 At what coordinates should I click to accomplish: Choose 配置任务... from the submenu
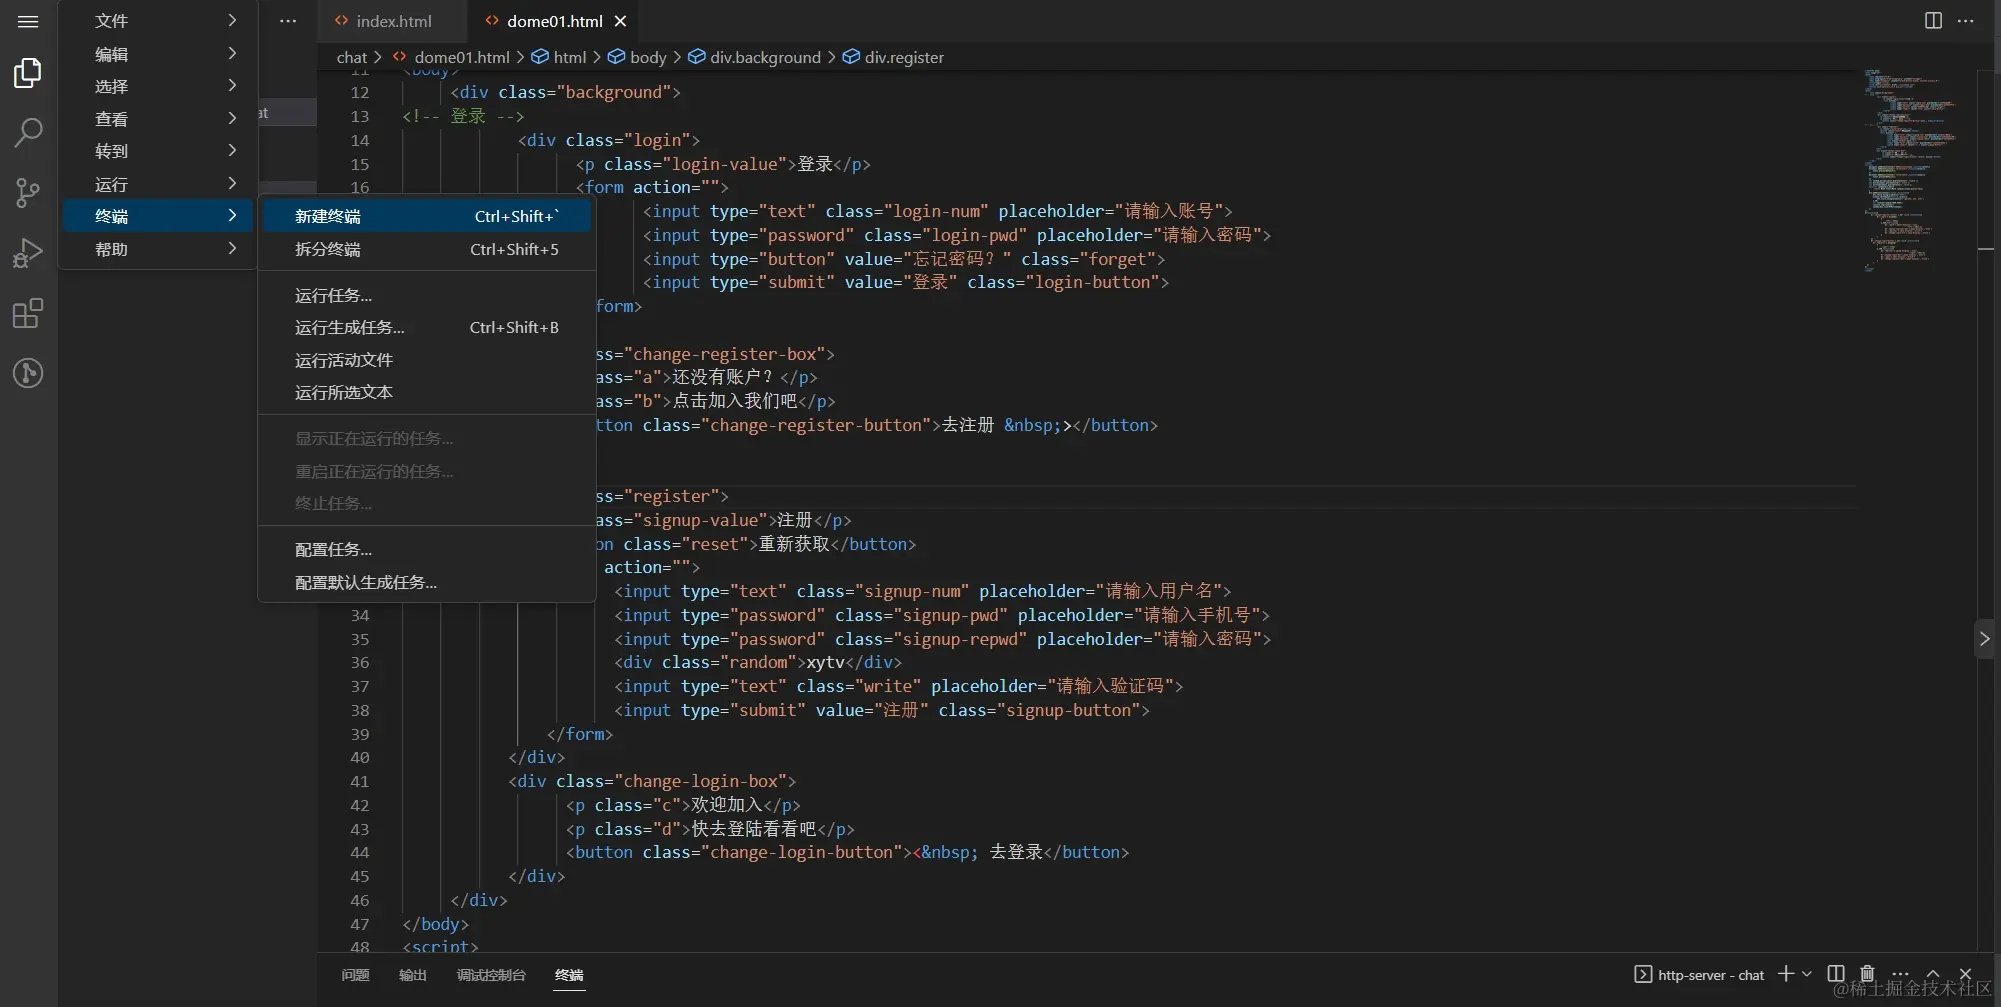point(427,549)
